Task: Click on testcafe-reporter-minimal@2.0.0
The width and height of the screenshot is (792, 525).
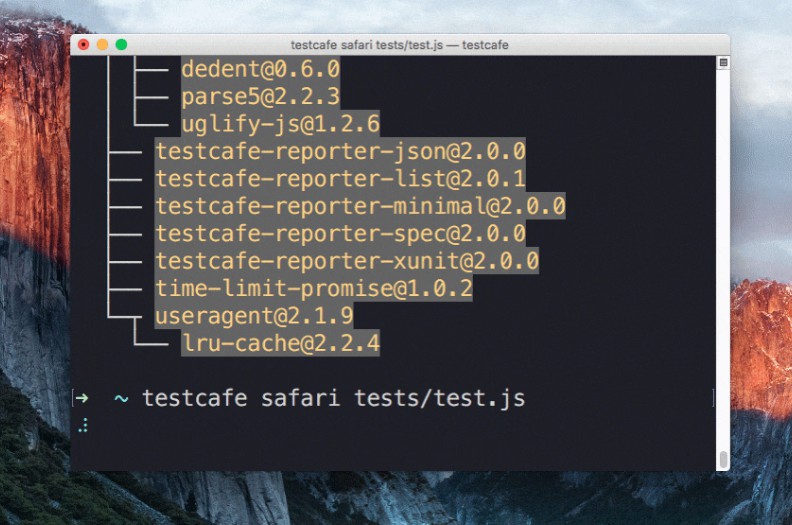Action: (x=360, y=207)
